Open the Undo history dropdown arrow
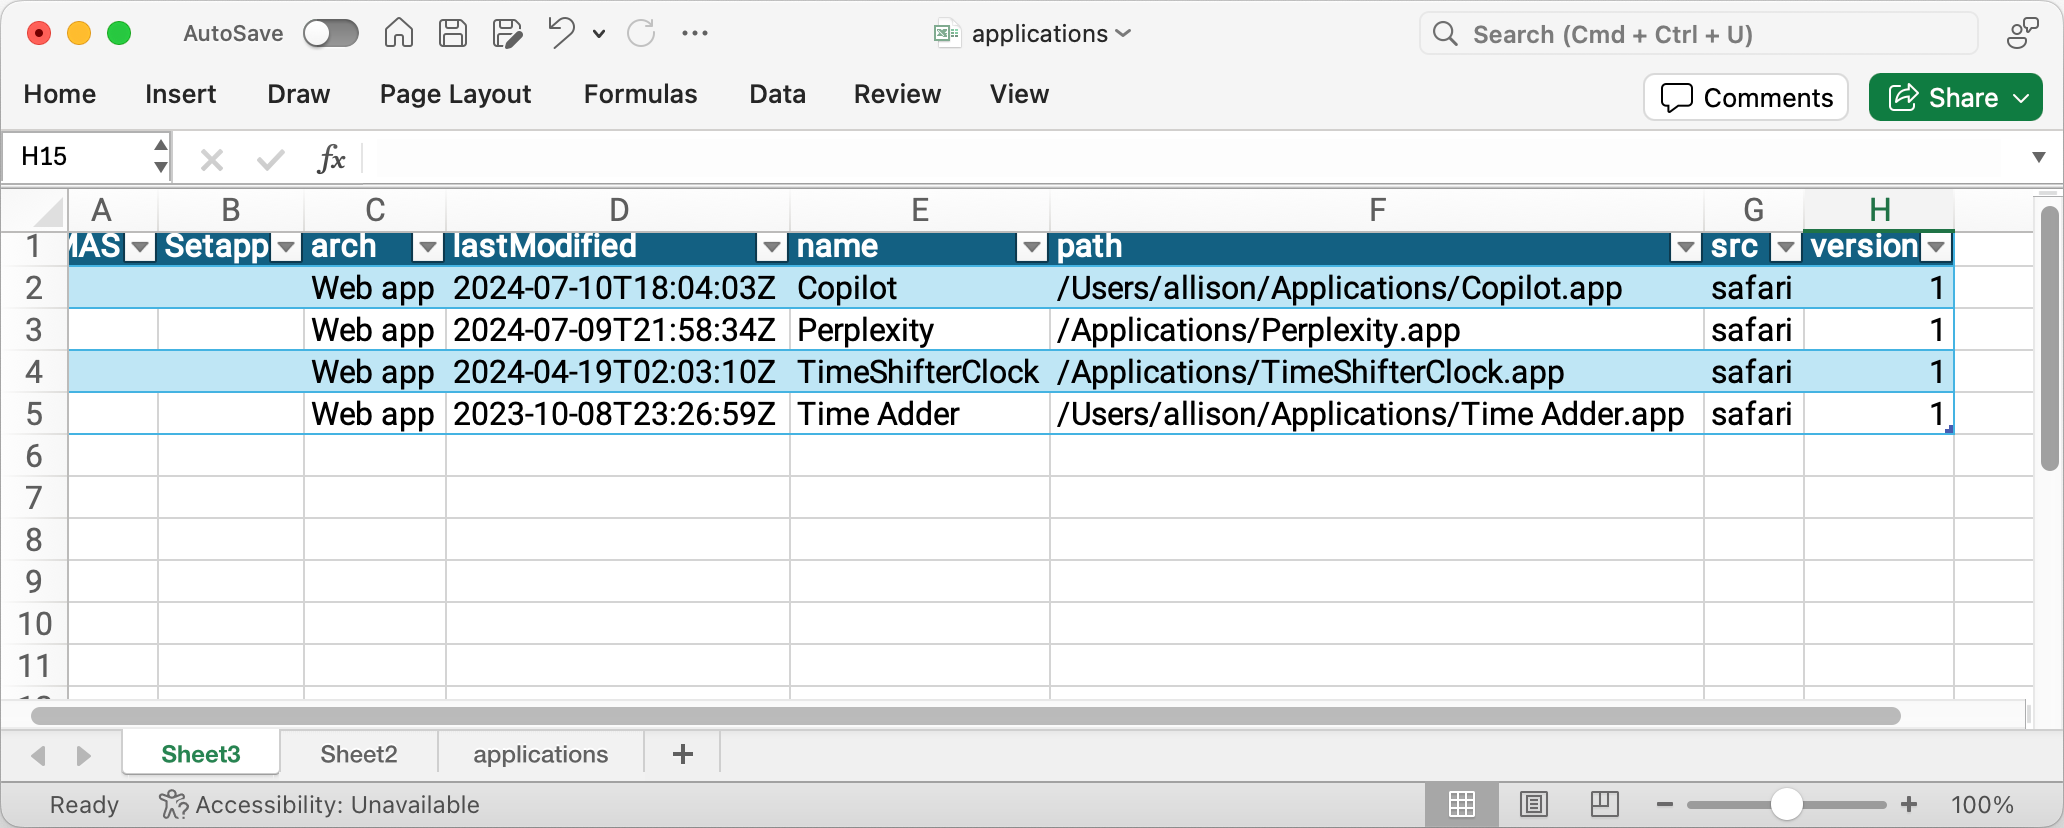 [598, 34]
